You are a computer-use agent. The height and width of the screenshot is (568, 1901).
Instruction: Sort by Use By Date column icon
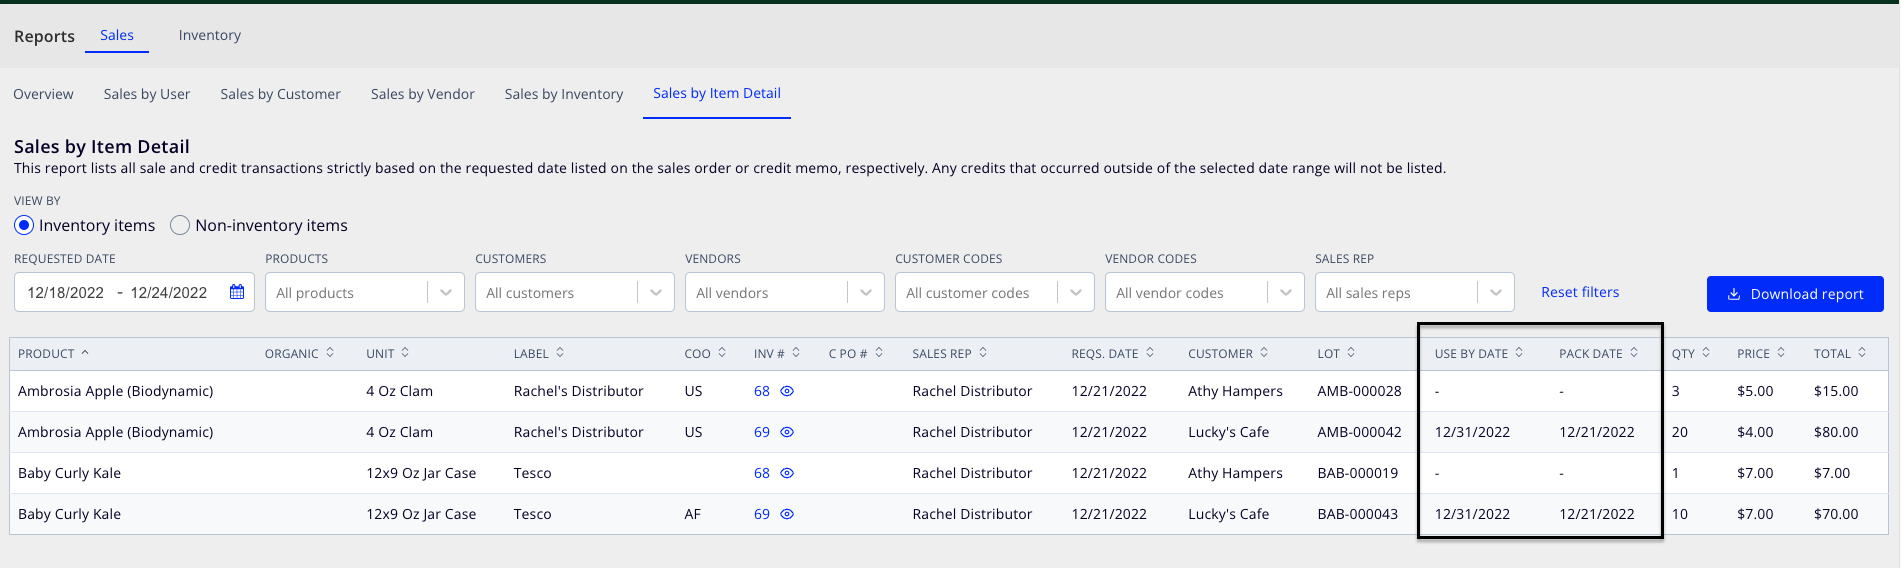coord(1519,353)
